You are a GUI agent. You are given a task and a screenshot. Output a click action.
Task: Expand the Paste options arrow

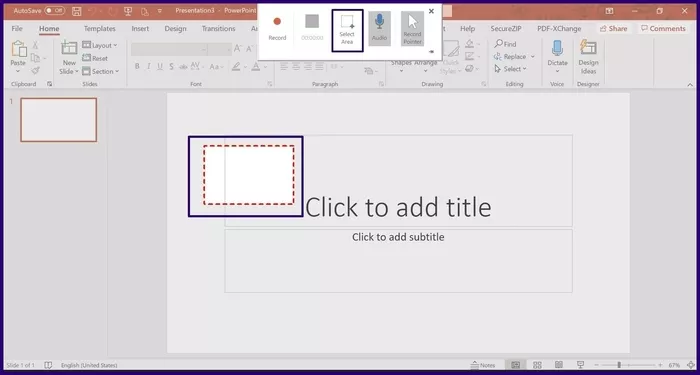[18, 71]
